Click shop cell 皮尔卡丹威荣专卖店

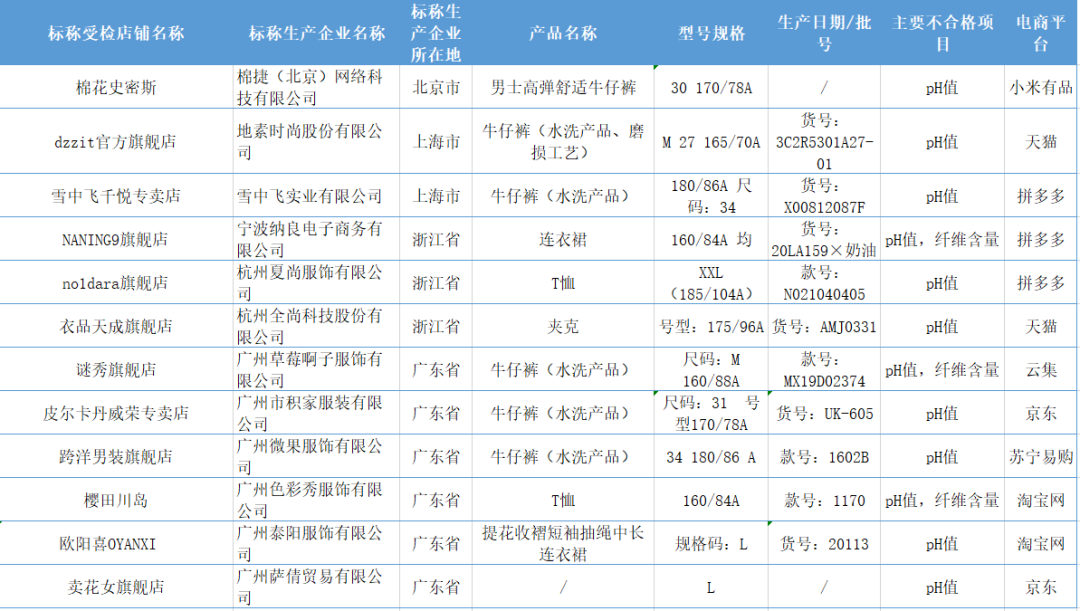(116, 413)
